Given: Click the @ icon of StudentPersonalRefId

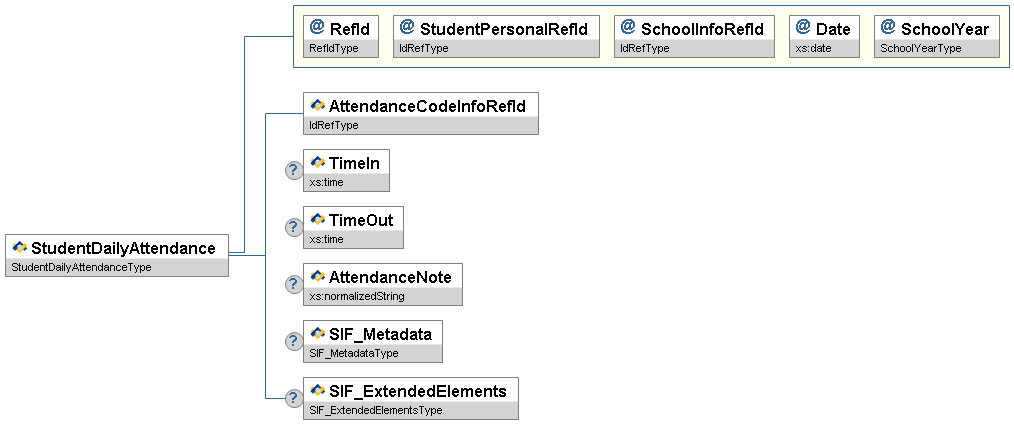Looking at the screenshot, I should tap(407, 28).
